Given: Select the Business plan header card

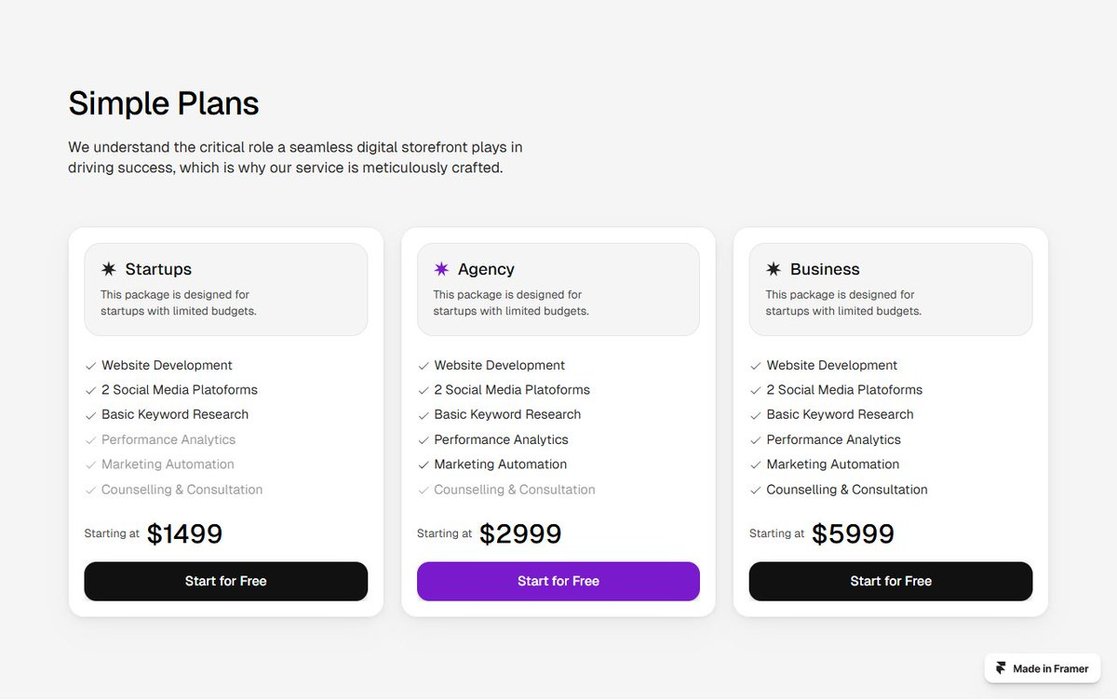Looking at the screenshot, I should pos(890,289).
